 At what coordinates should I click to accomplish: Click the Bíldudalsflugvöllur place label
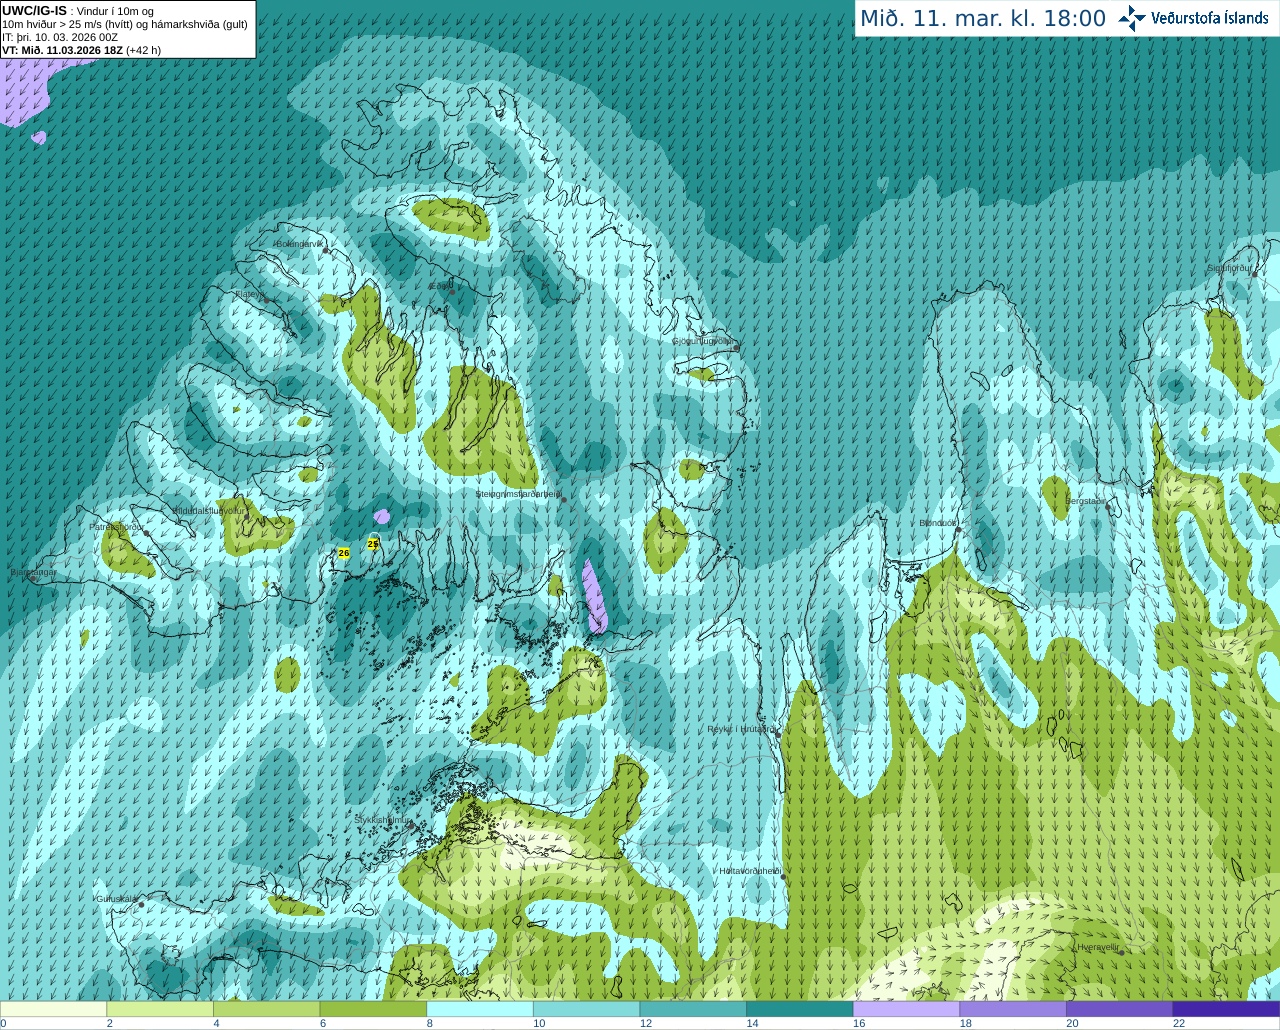tap(209, 510)
